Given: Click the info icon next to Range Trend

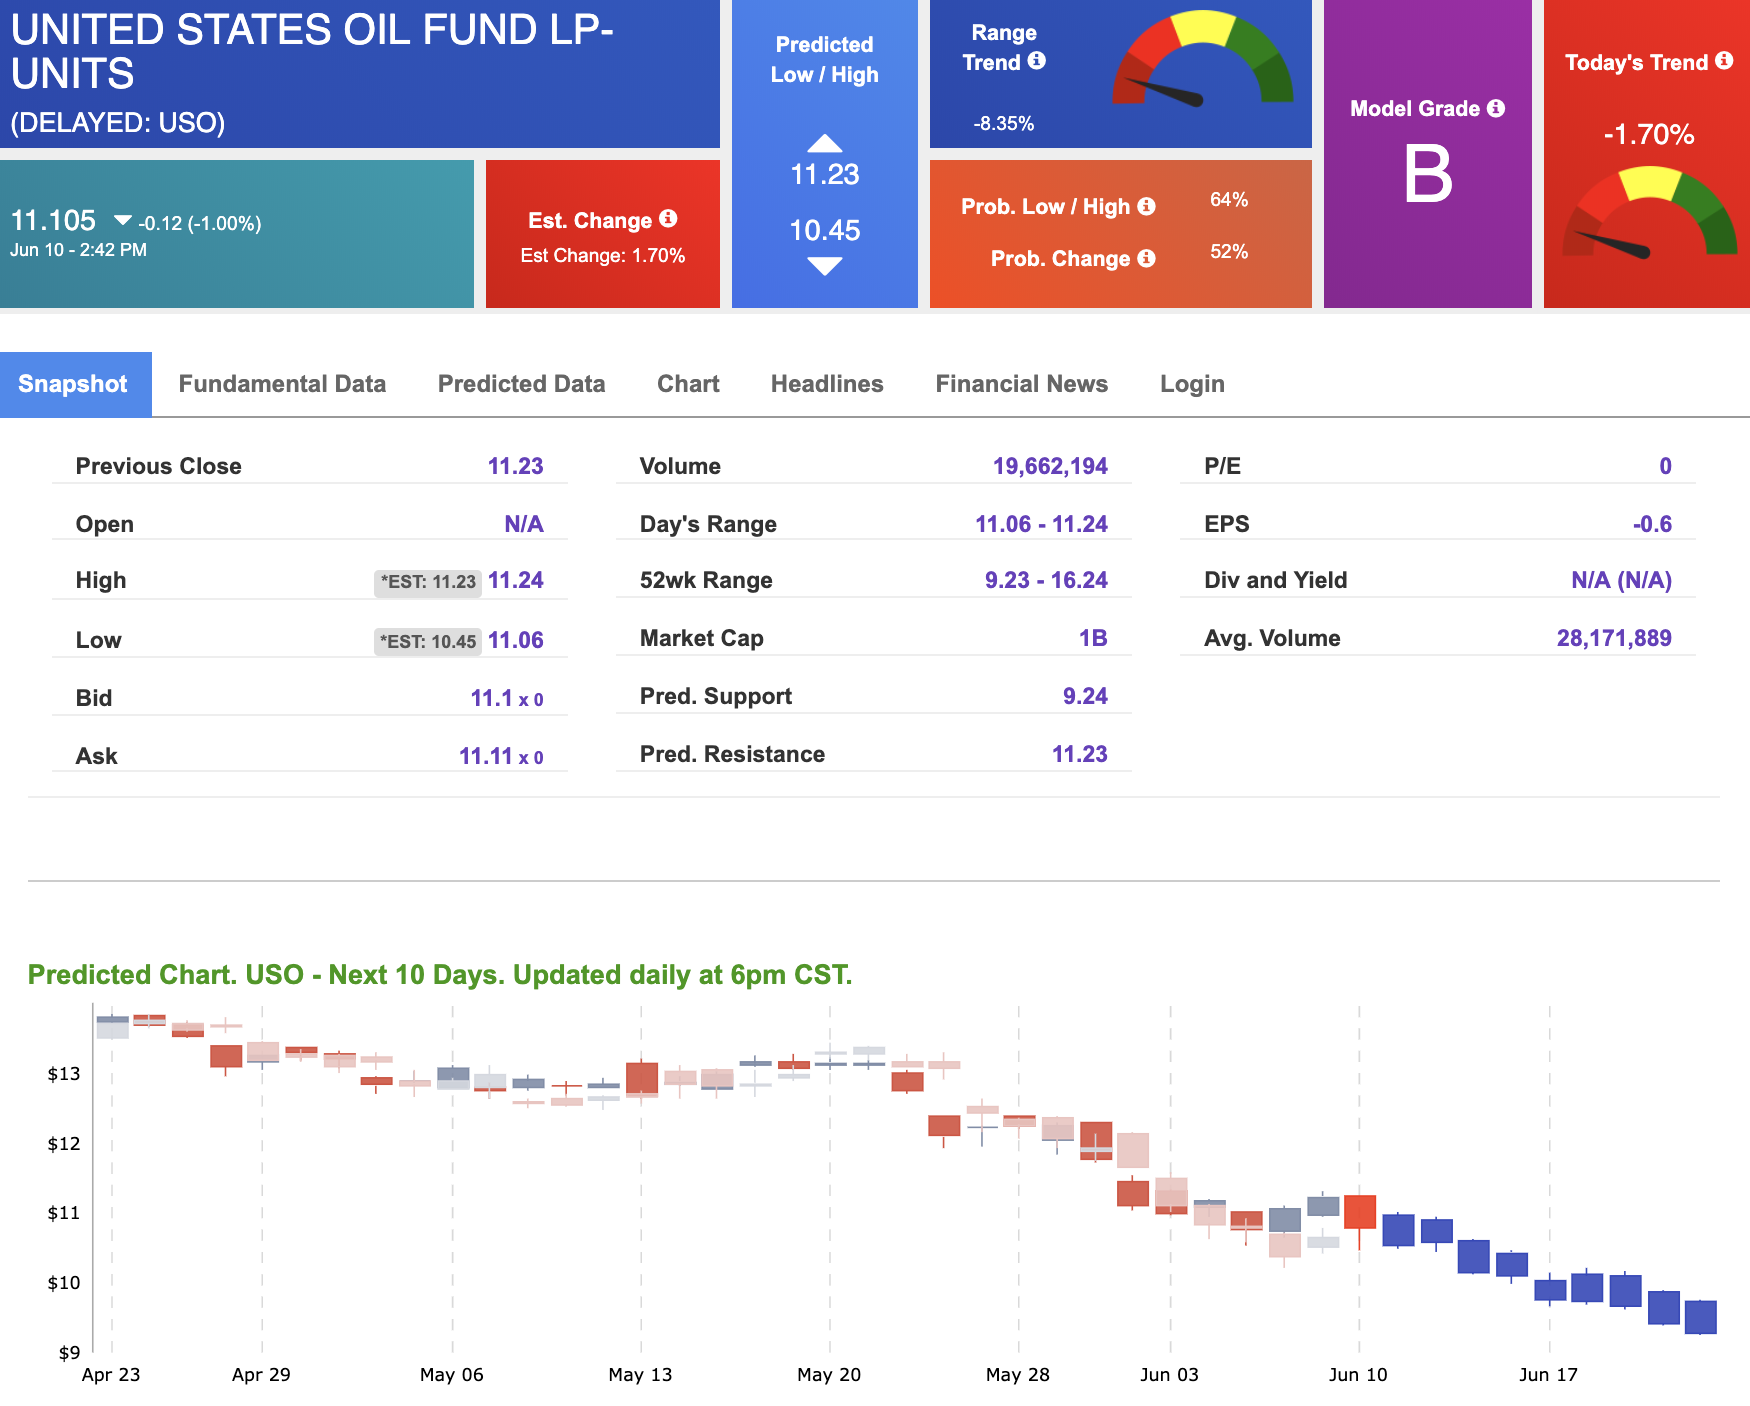Looking at the screenshot, I should [x=1037, y=60].
